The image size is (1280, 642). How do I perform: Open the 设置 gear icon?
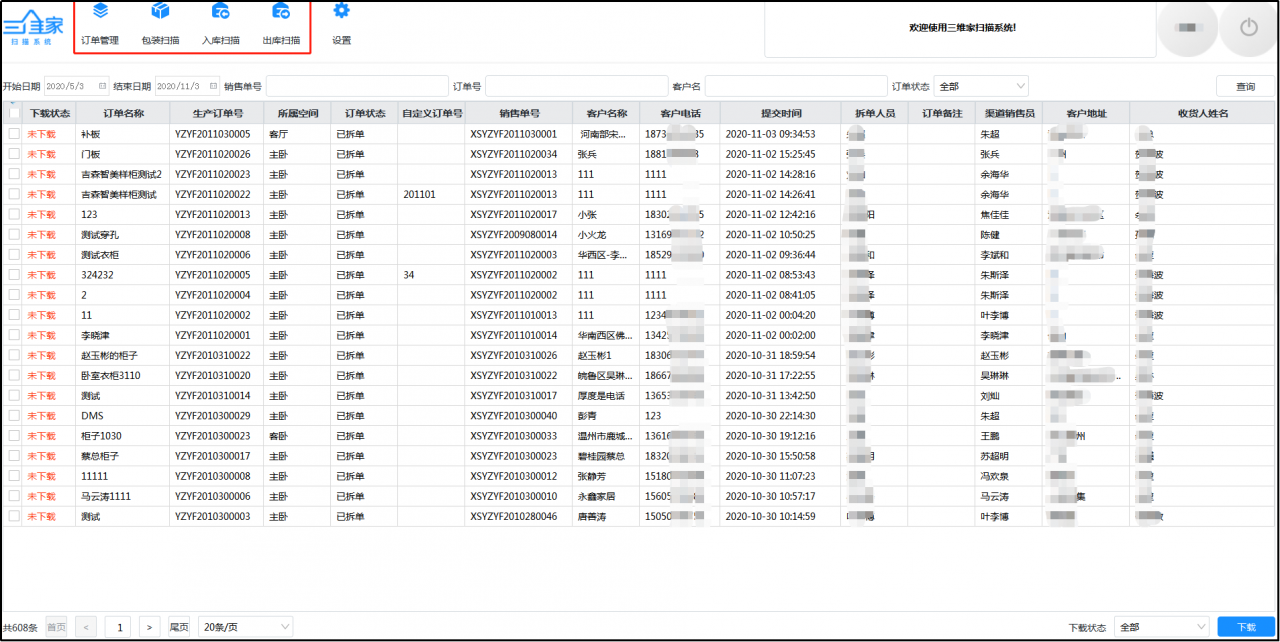click(342, 11)
